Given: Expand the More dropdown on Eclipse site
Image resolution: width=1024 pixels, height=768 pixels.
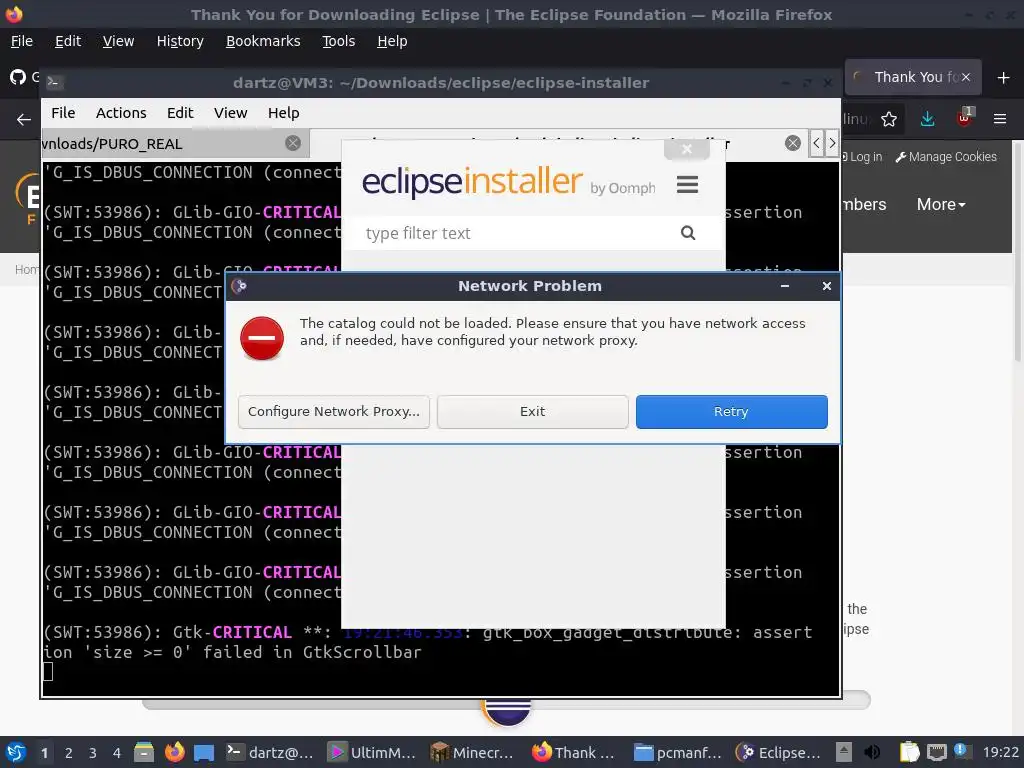Looking at the screenshot, I should [x=941, y=204].
